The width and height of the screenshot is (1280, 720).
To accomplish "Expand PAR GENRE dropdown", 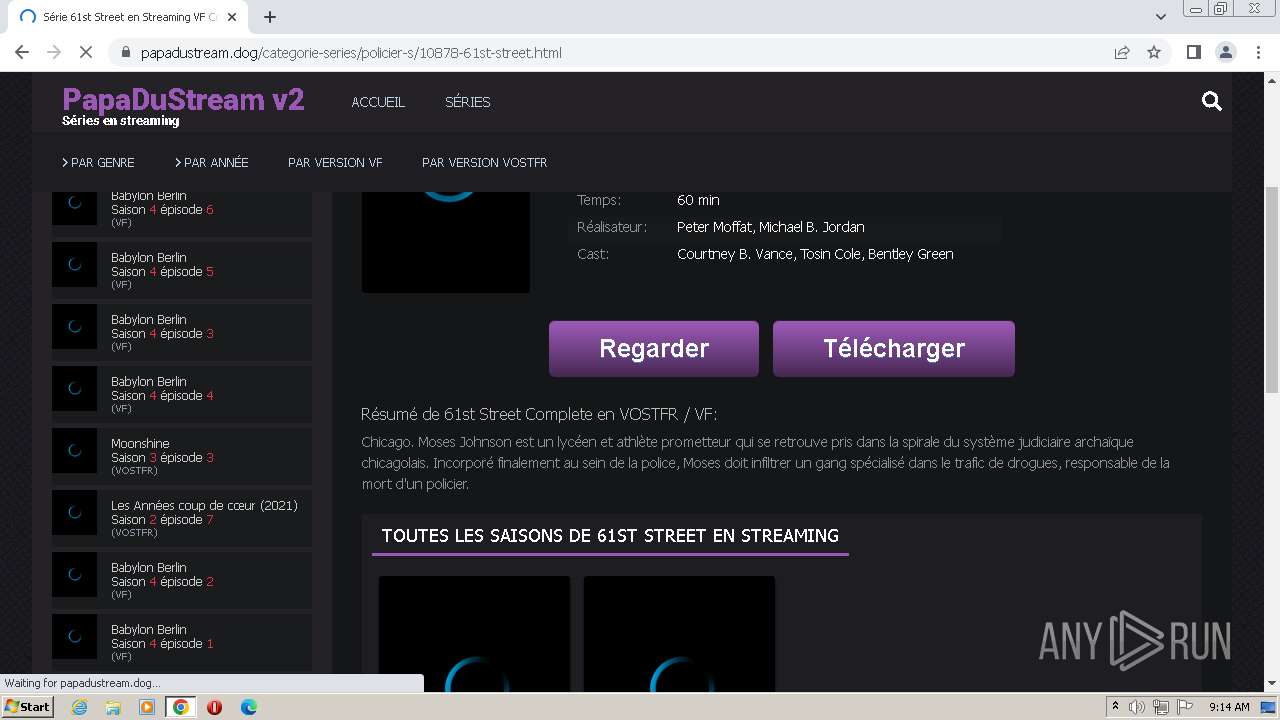I will click(98, 162).
